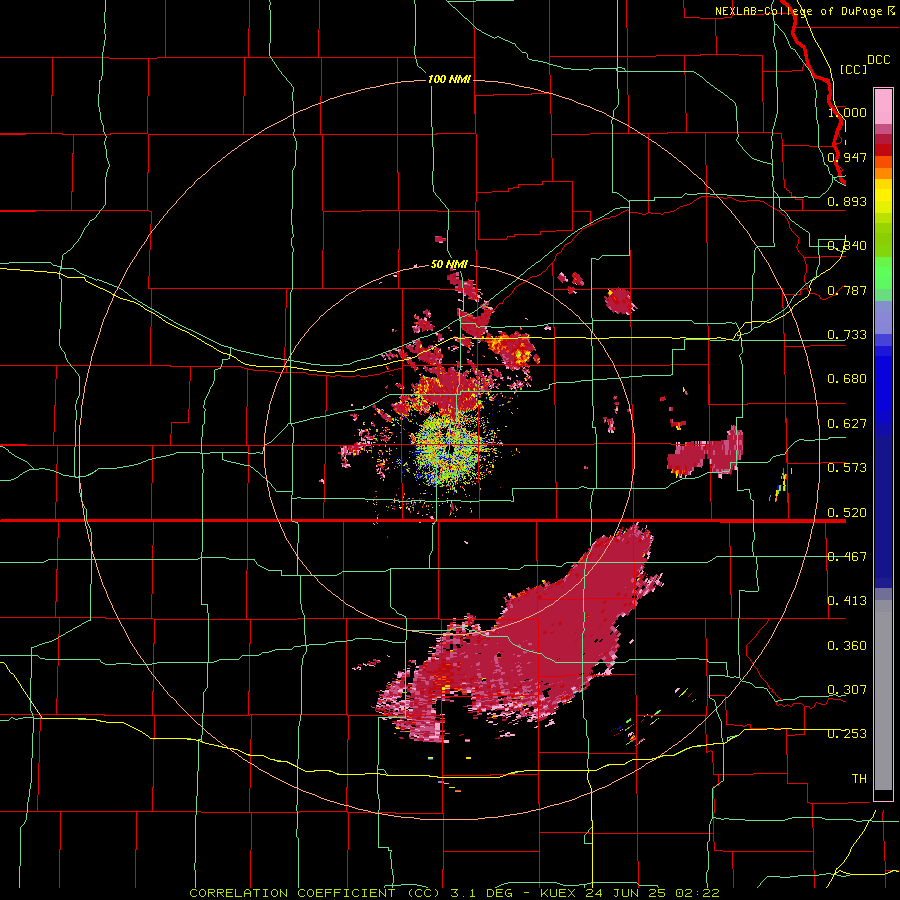The width and height of the screenshot is (900, 900).
Task: Click the 0.947 color scale value
Action: tap(847, 157)
